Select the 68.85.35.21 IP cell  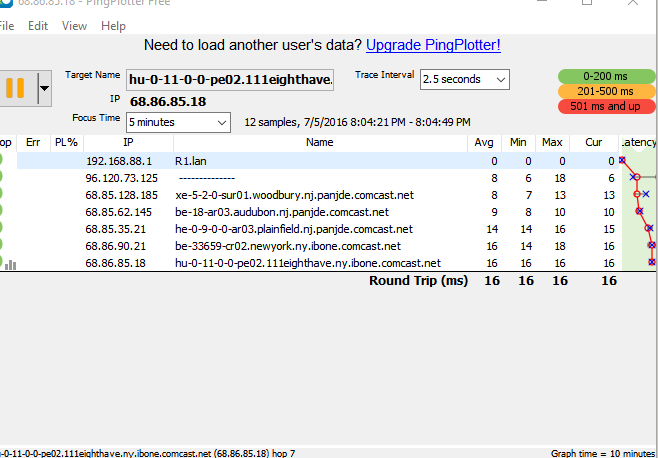116,229
